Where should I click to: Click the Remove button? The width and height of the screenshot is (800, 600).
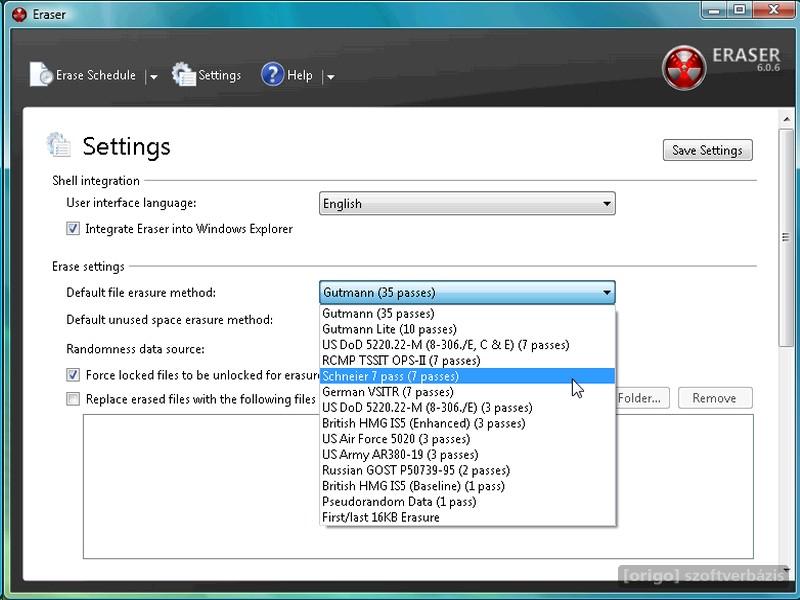tap(715, 398)
